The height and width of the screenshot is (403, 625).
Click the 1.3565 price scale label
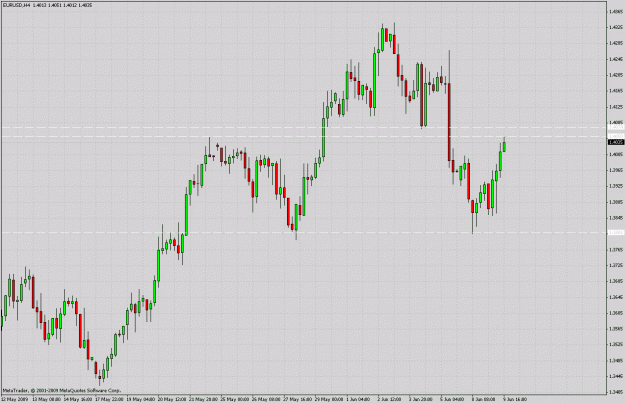616,329
